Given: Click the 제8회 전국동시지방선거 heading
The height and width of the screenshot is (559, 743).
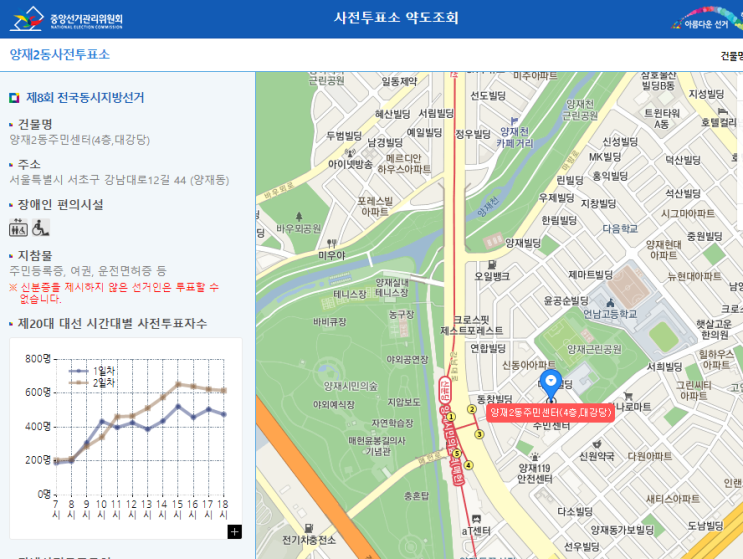Looking at the screenshot, I should click(x=85, y=98).
